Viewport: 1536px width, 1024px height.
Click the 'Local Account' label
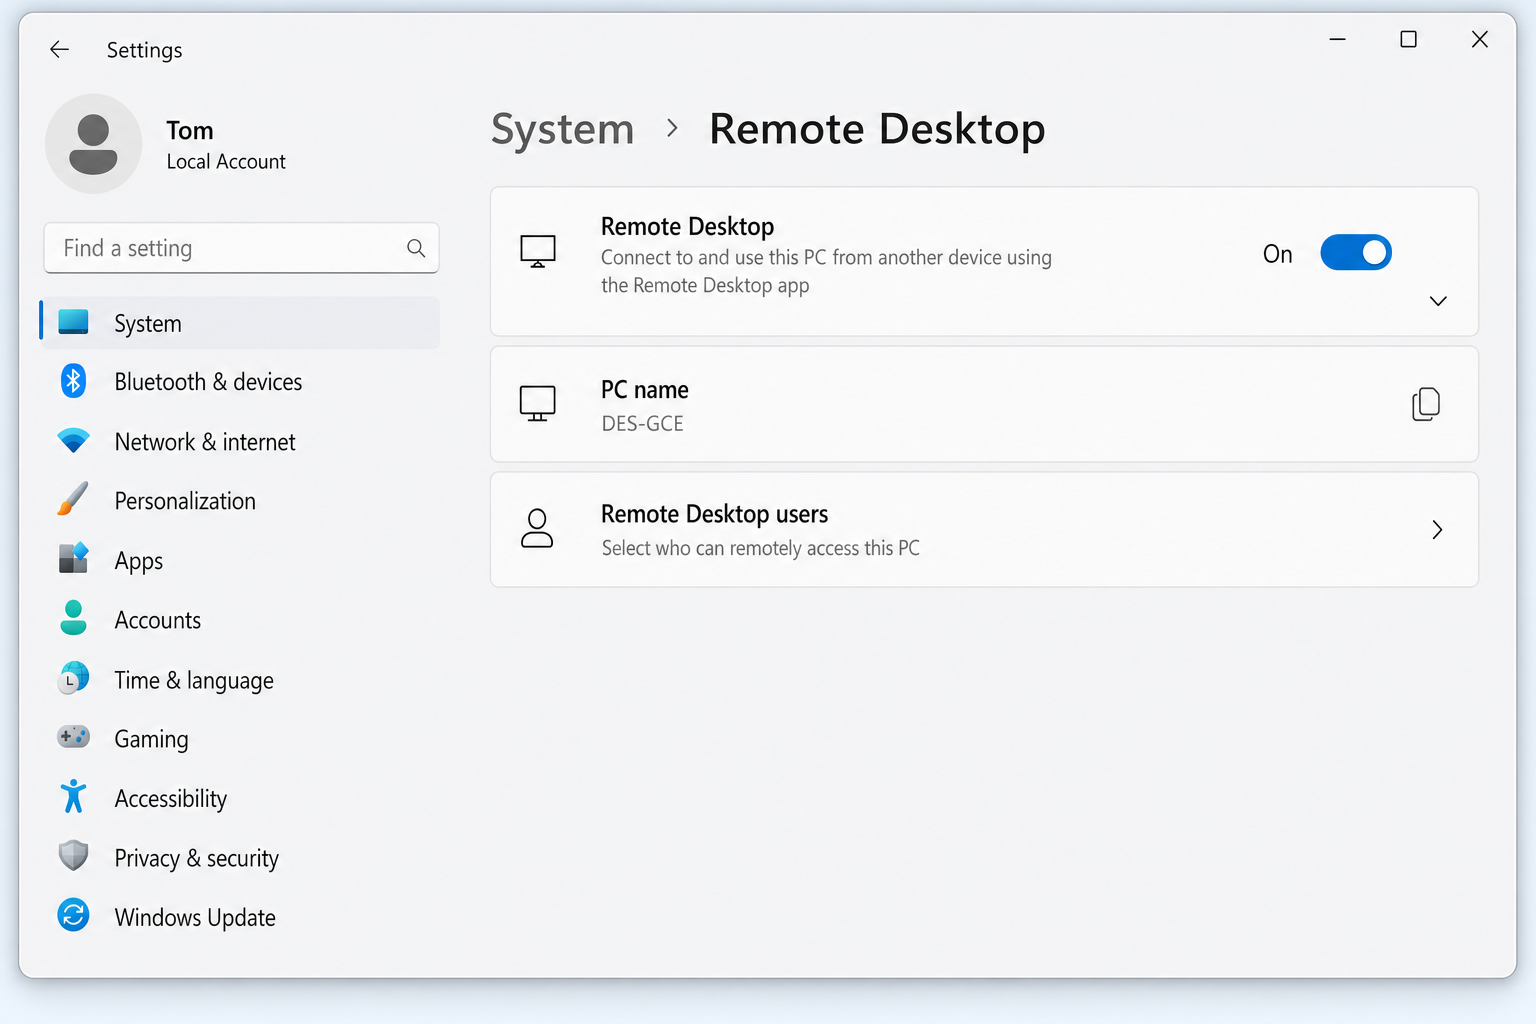coord(226,162)
